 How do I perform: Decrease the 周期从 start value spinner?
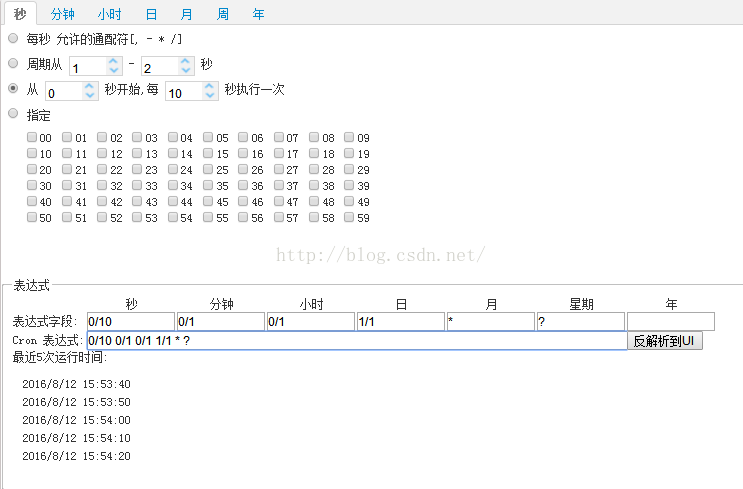click(113, 70)
